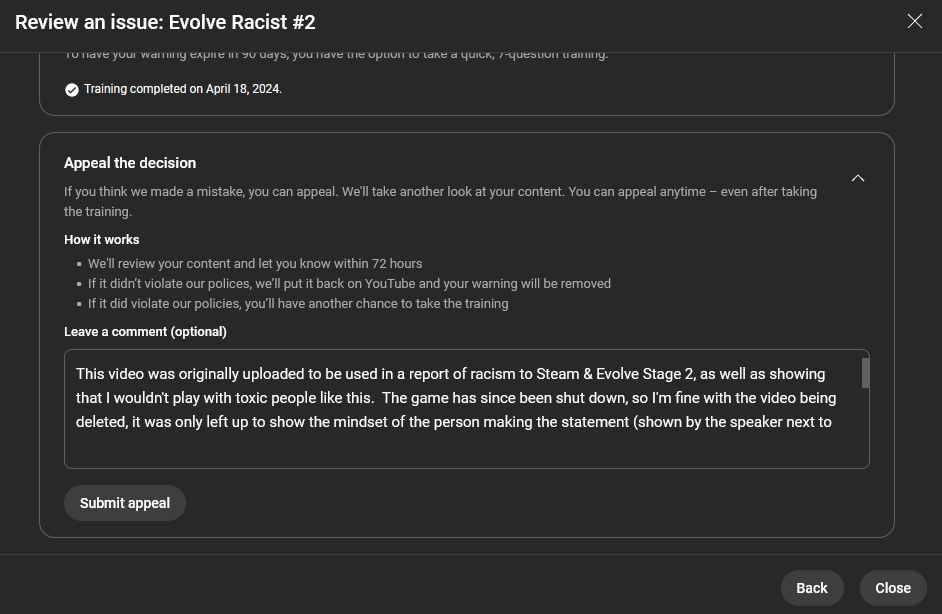Image resolution: width=942 pixels, height=614 pixels.
Task: Click the "Appeal the decision" heading
Action: (130, 163)
